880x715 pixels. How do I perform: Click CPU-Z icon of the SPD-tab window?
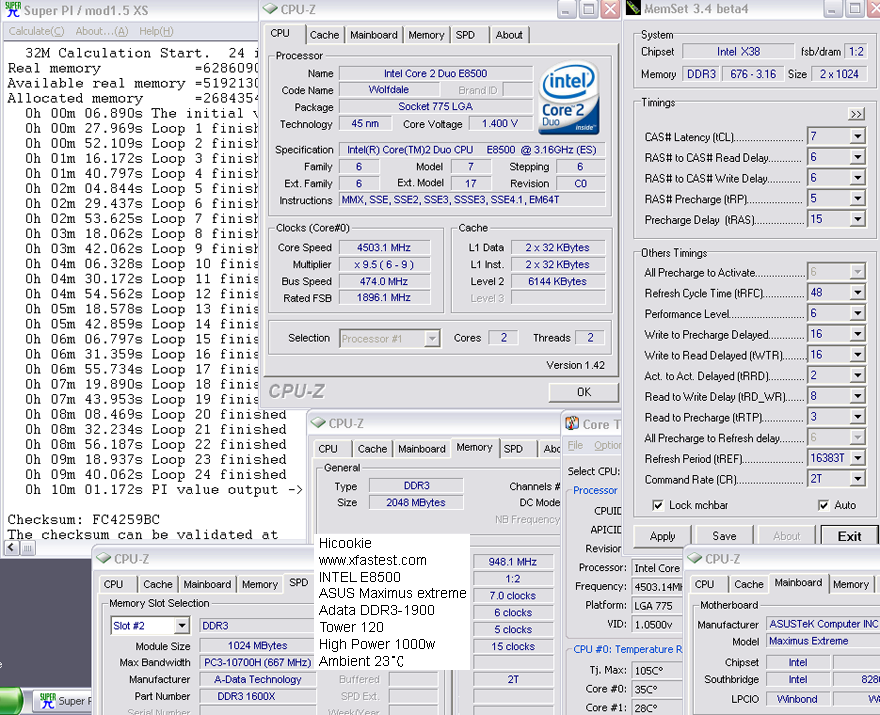click(104, 558)
